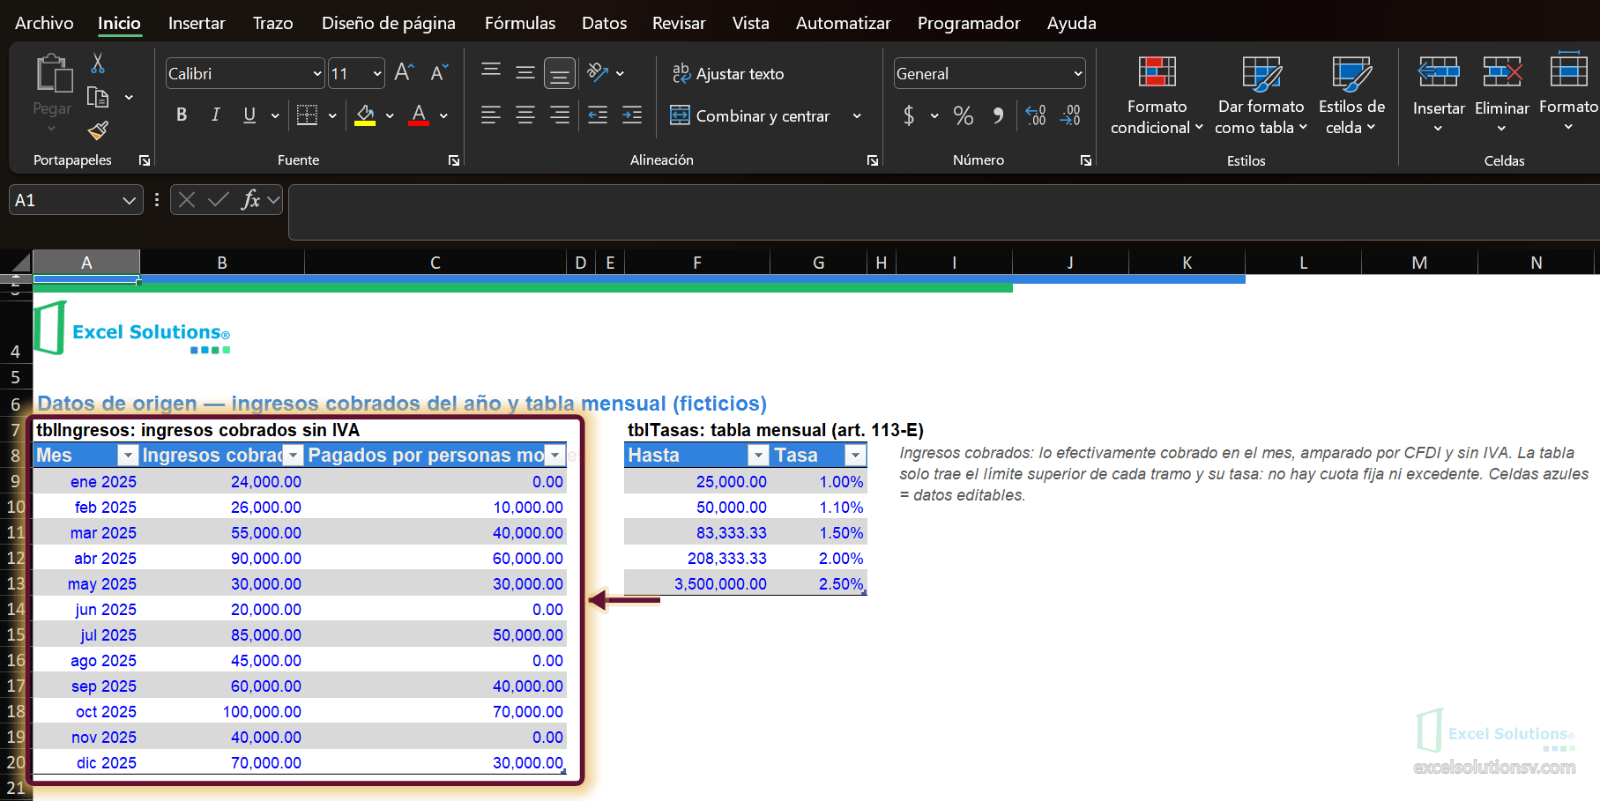1600x801 pixels.
Task: Decrease font size with the smaller A icon
Action: [x=438, y=72]
